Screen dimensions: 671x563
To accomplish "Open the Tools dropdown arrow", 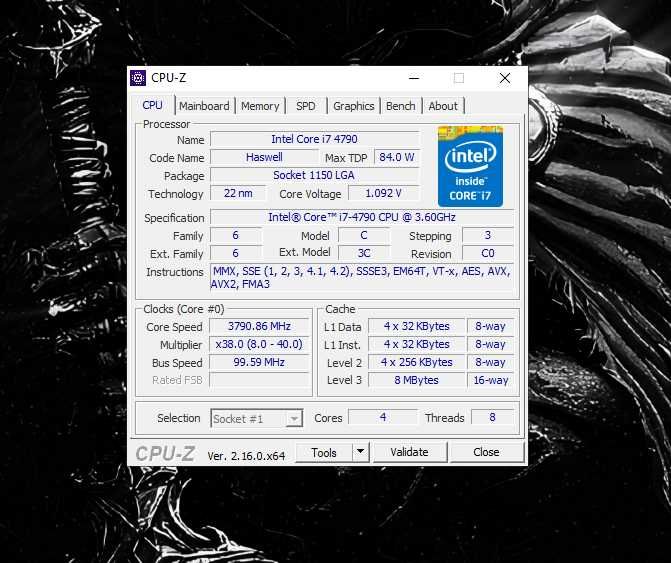I will (361, 452).
